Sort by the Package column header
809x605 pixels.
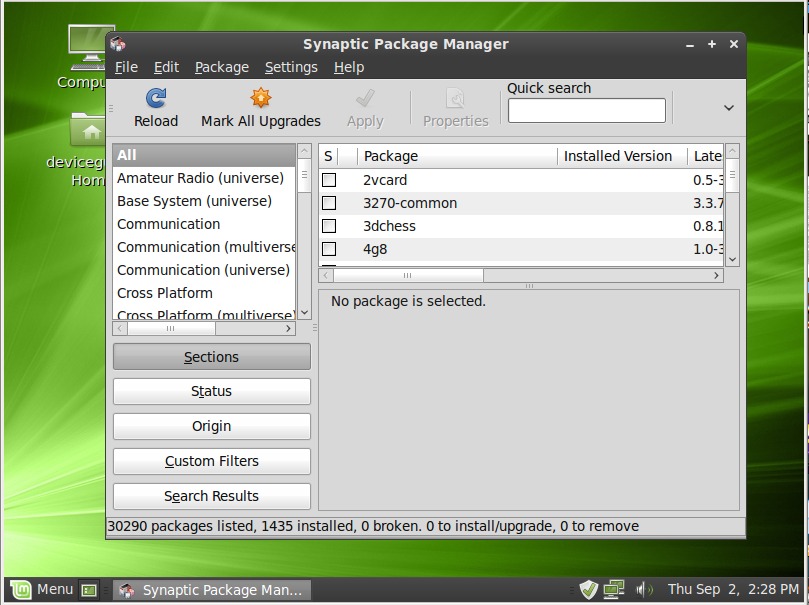(x=458, y=156)
